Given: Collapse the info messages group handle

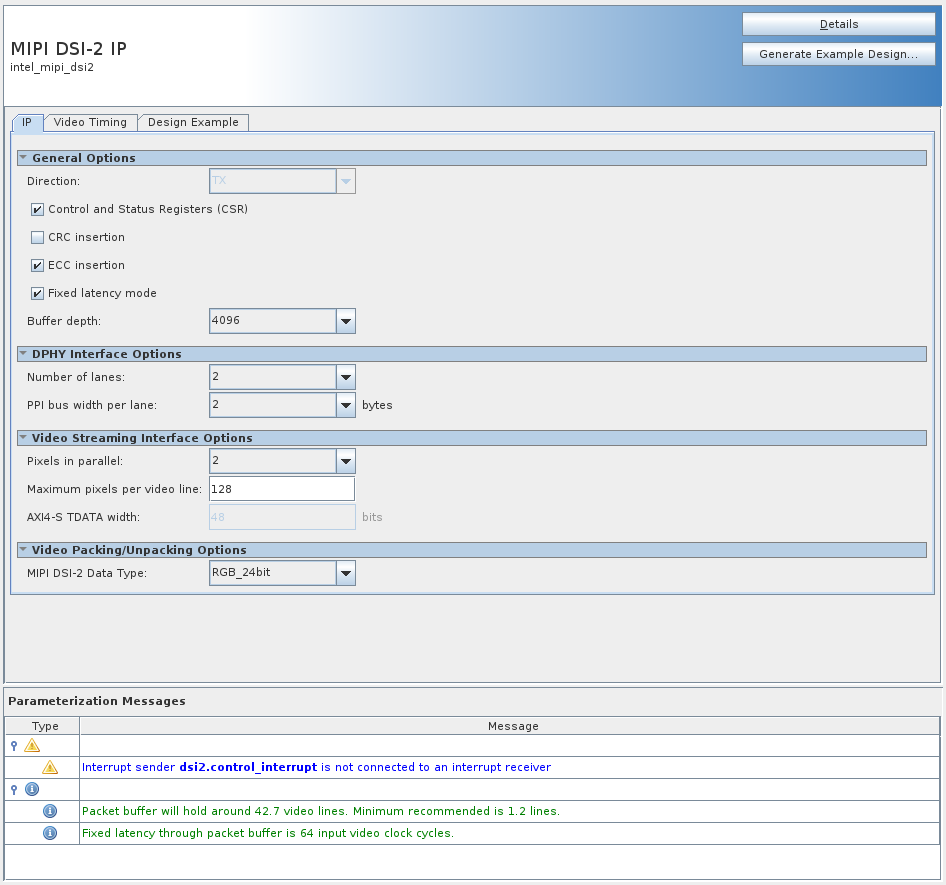Looking at the screenshot, I should (x=14, y=790).
